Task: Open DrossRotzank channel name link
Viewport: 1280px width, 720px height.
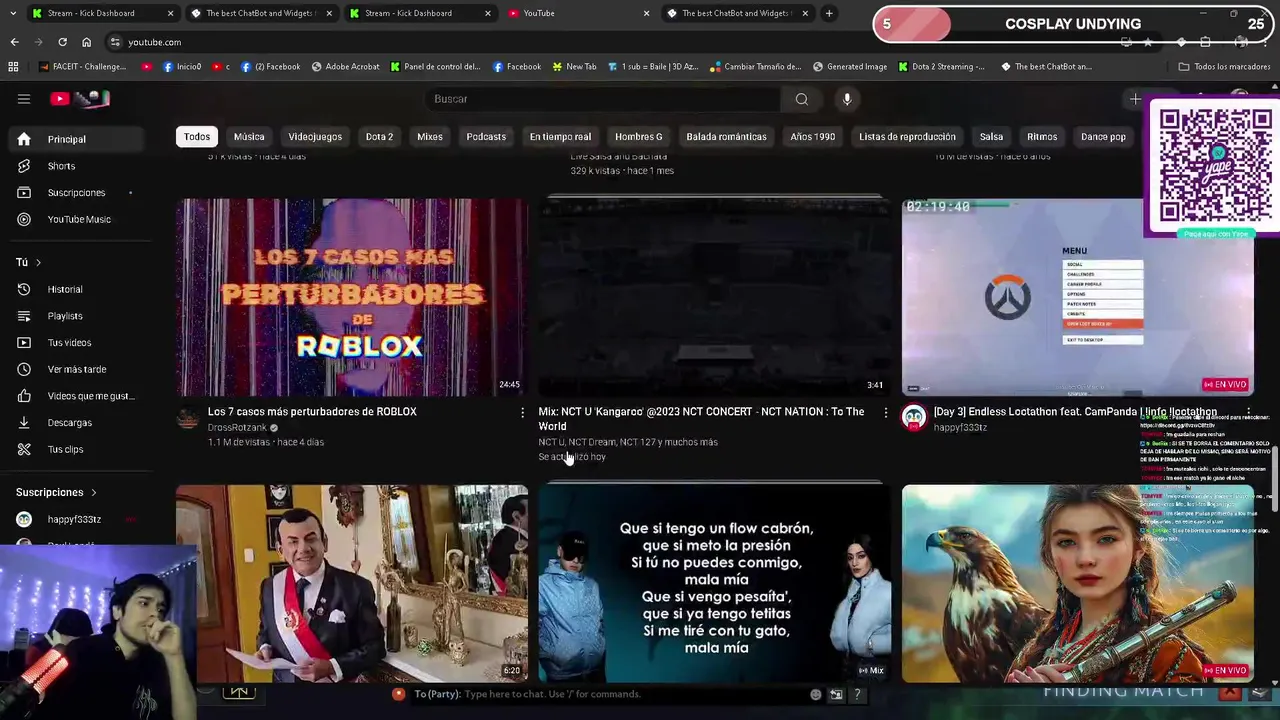Action: [x=237, y=428]
